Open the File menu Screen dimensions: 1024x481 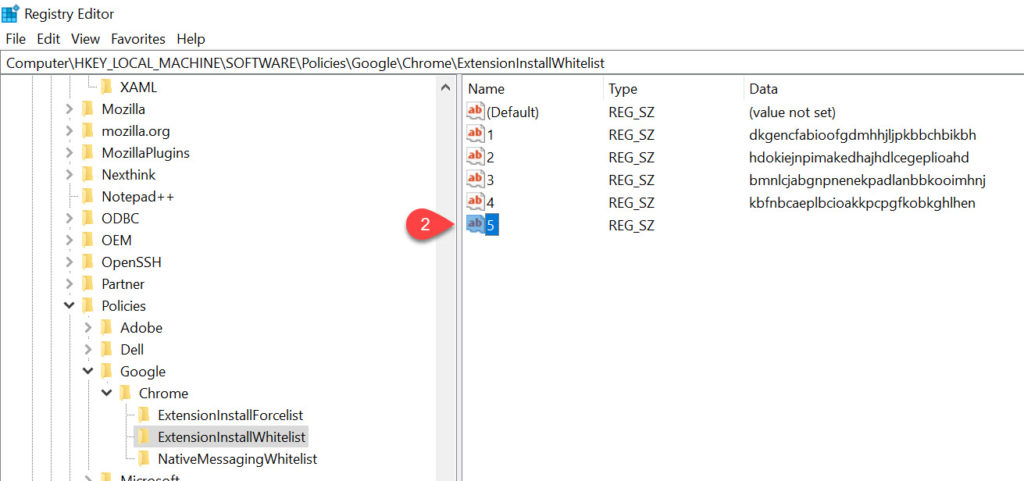point(16,39)
